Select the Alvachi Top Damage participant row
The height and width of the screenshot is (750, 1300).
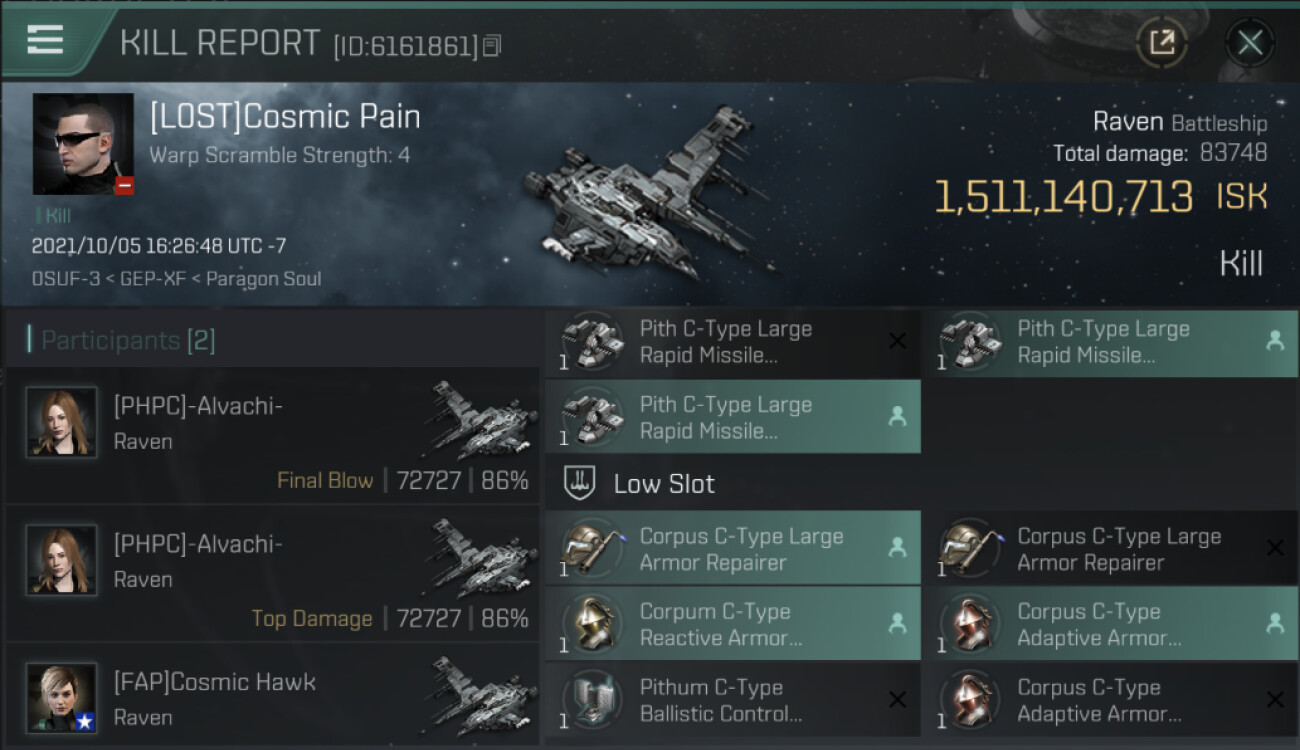click(272, 573)
